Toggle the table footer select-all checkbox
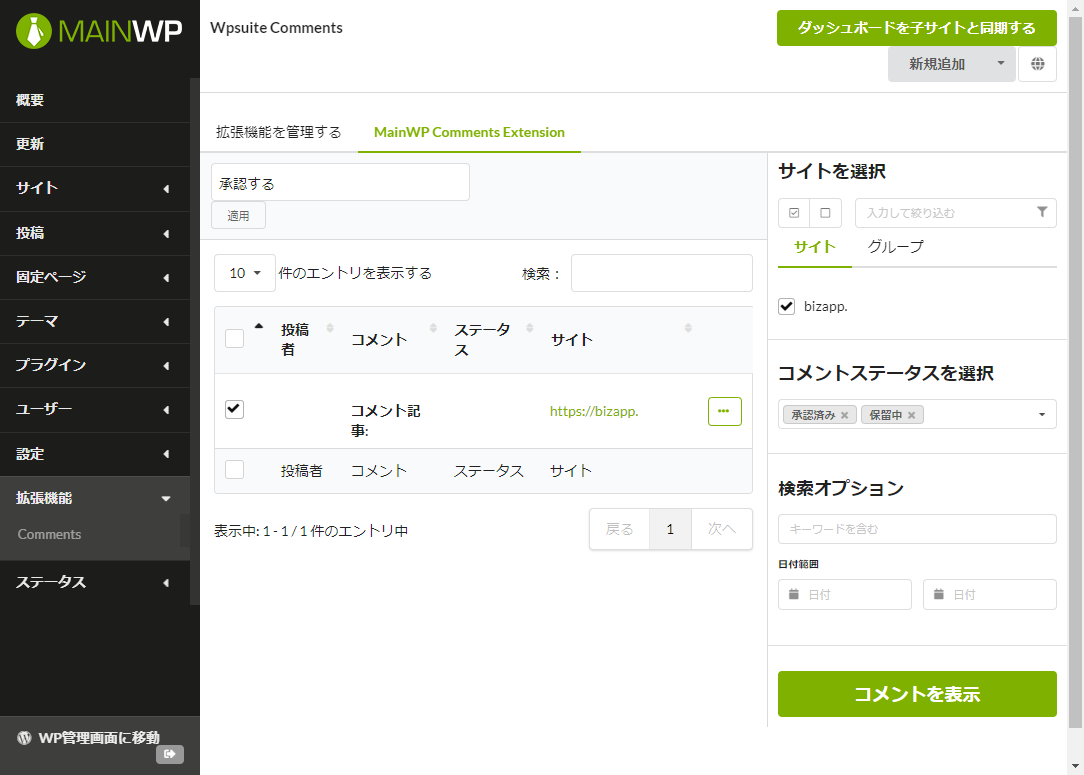This screenshot has width=1084, height=775. 234,470
